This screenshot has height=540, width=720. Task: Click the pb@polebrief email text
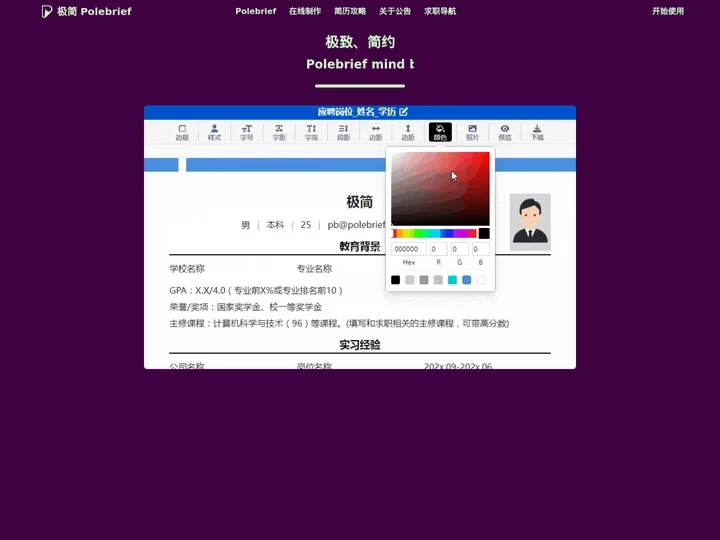(x=356, y=225)
